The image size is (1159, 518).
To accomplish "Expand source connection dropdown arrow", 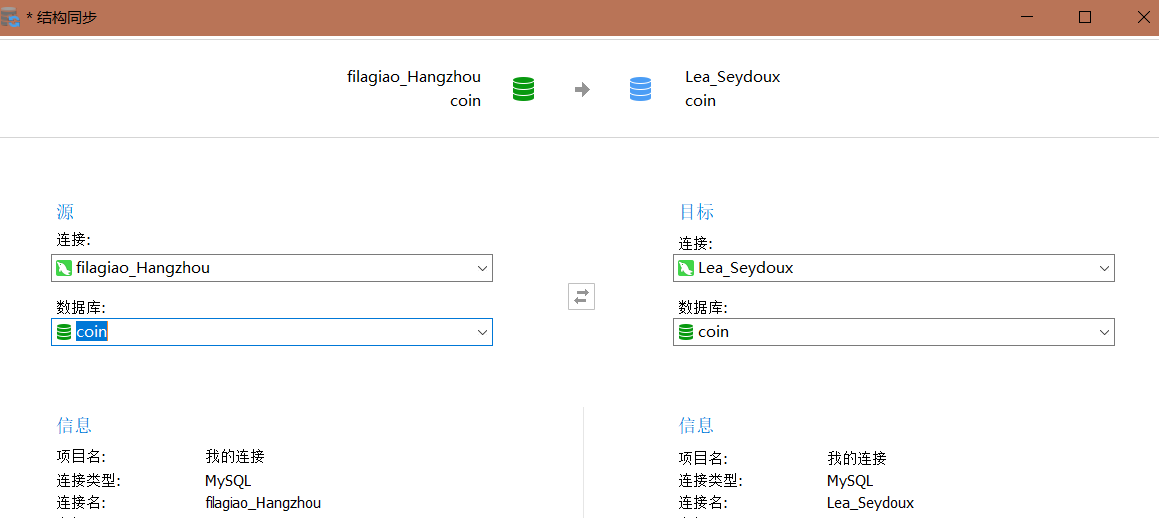I will (483, 268).
